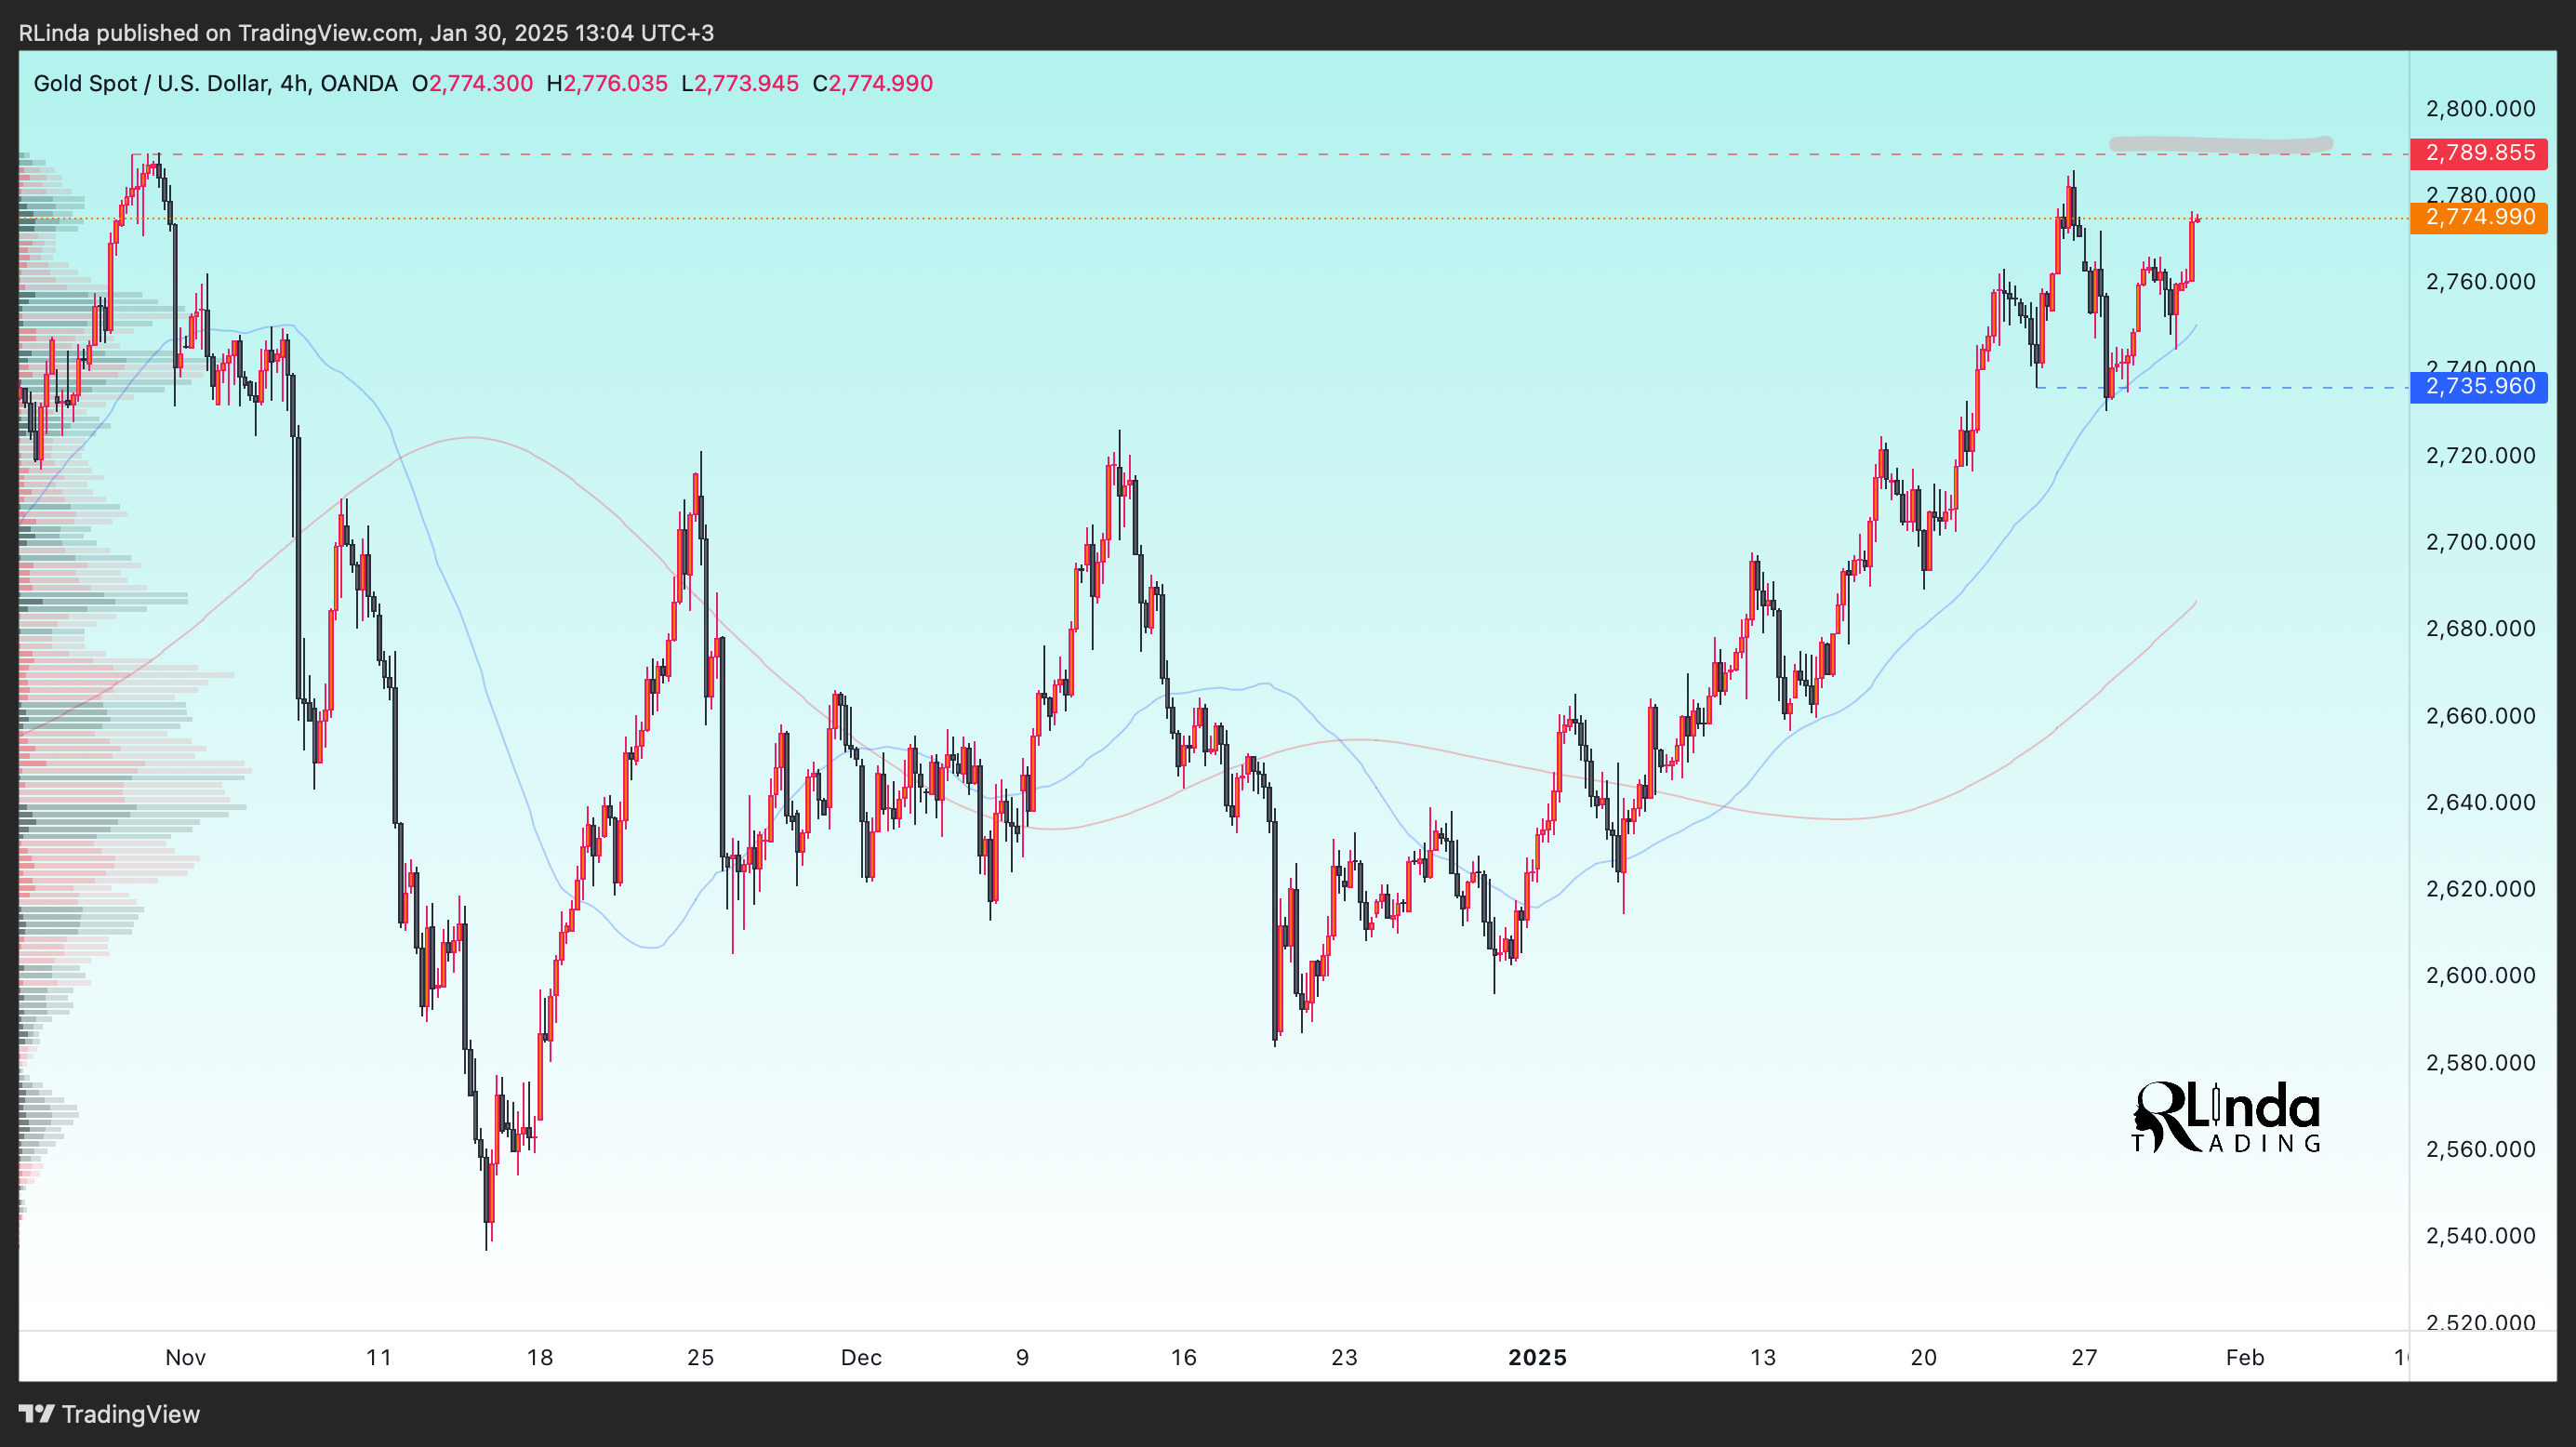2576x1447 pixels.
Task: Click the 20 date label on time axis
Action: click(1924, 1357)
